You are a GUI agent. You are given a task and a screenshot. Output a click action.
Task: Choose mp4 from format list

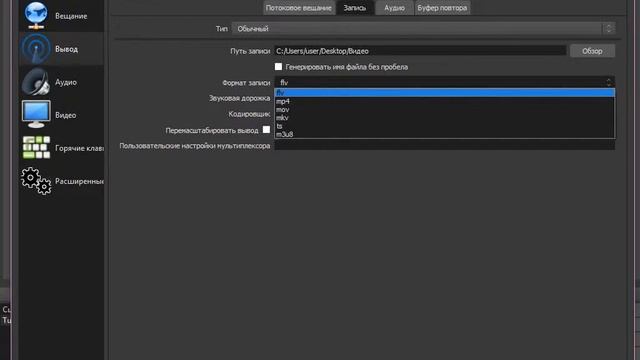(444, 101)
